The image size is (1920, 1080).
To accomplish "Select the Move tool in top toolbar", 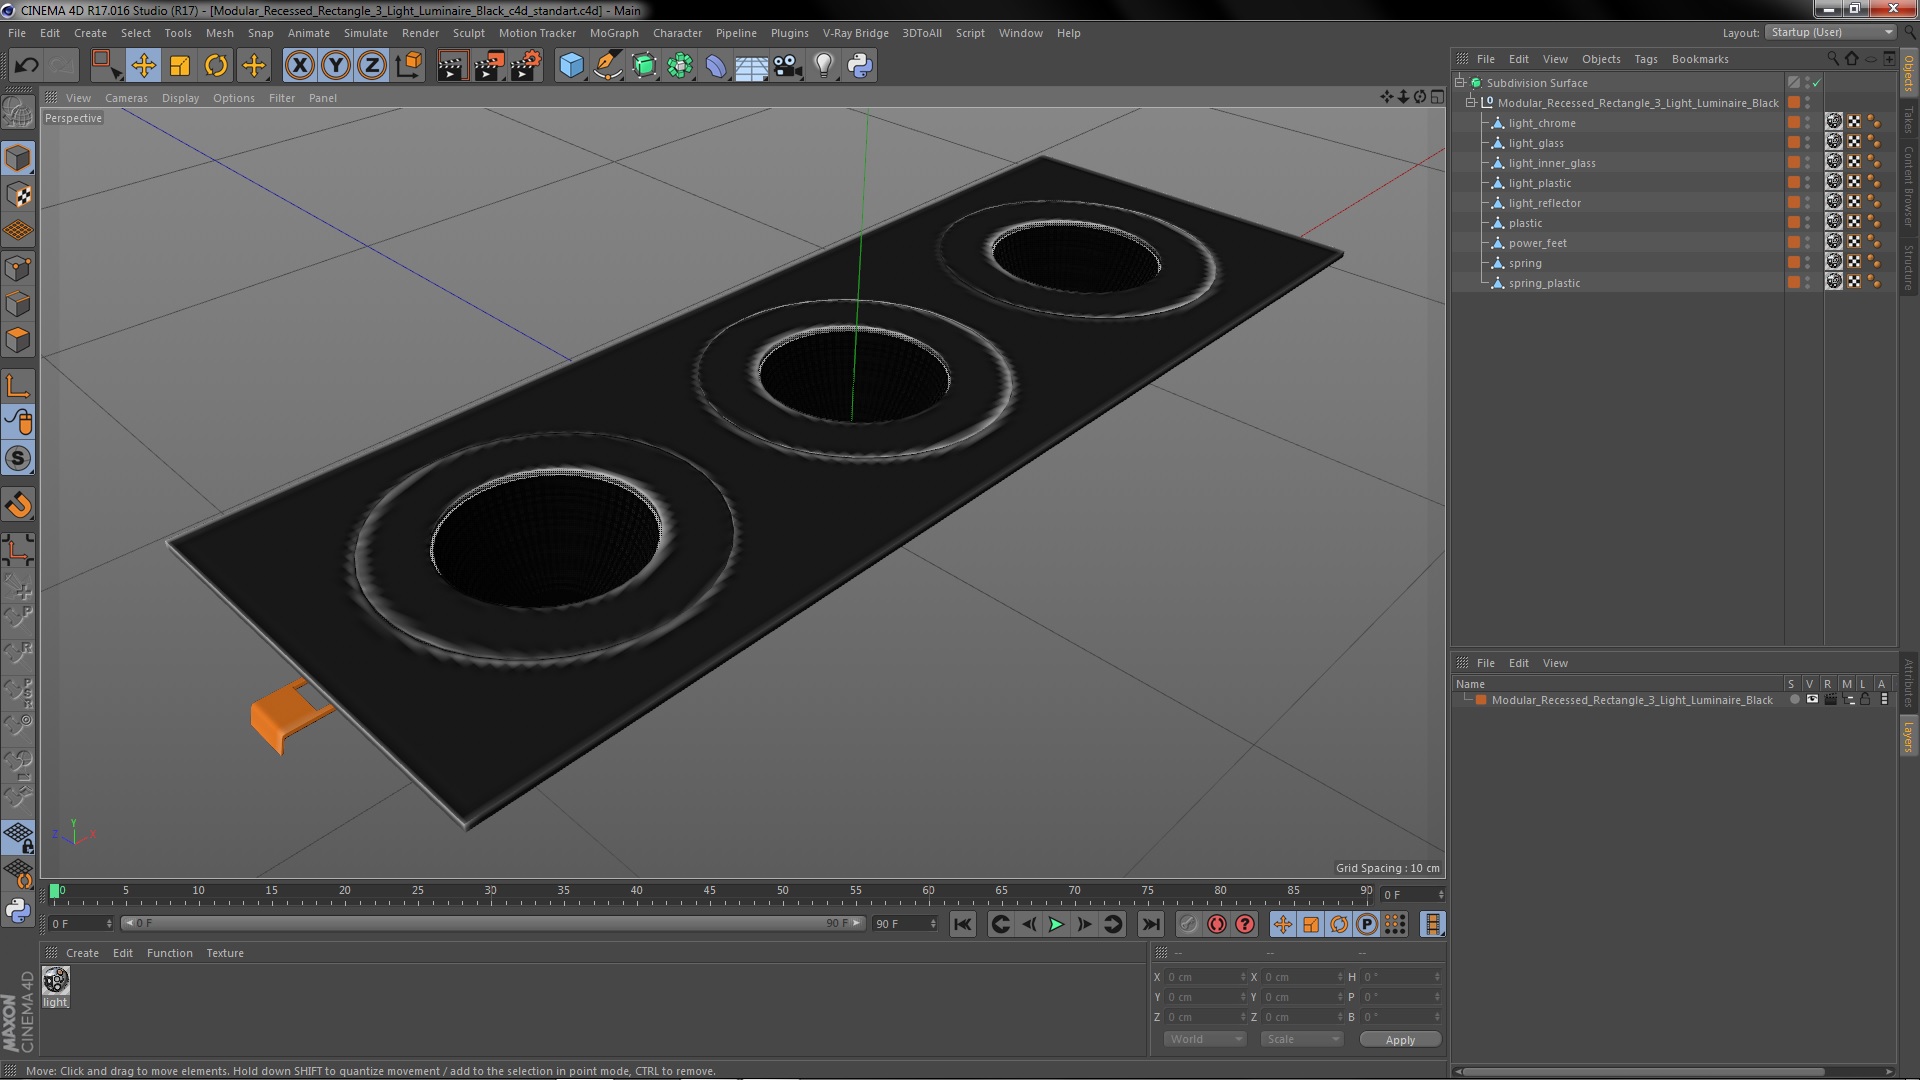I will [143, 66].
